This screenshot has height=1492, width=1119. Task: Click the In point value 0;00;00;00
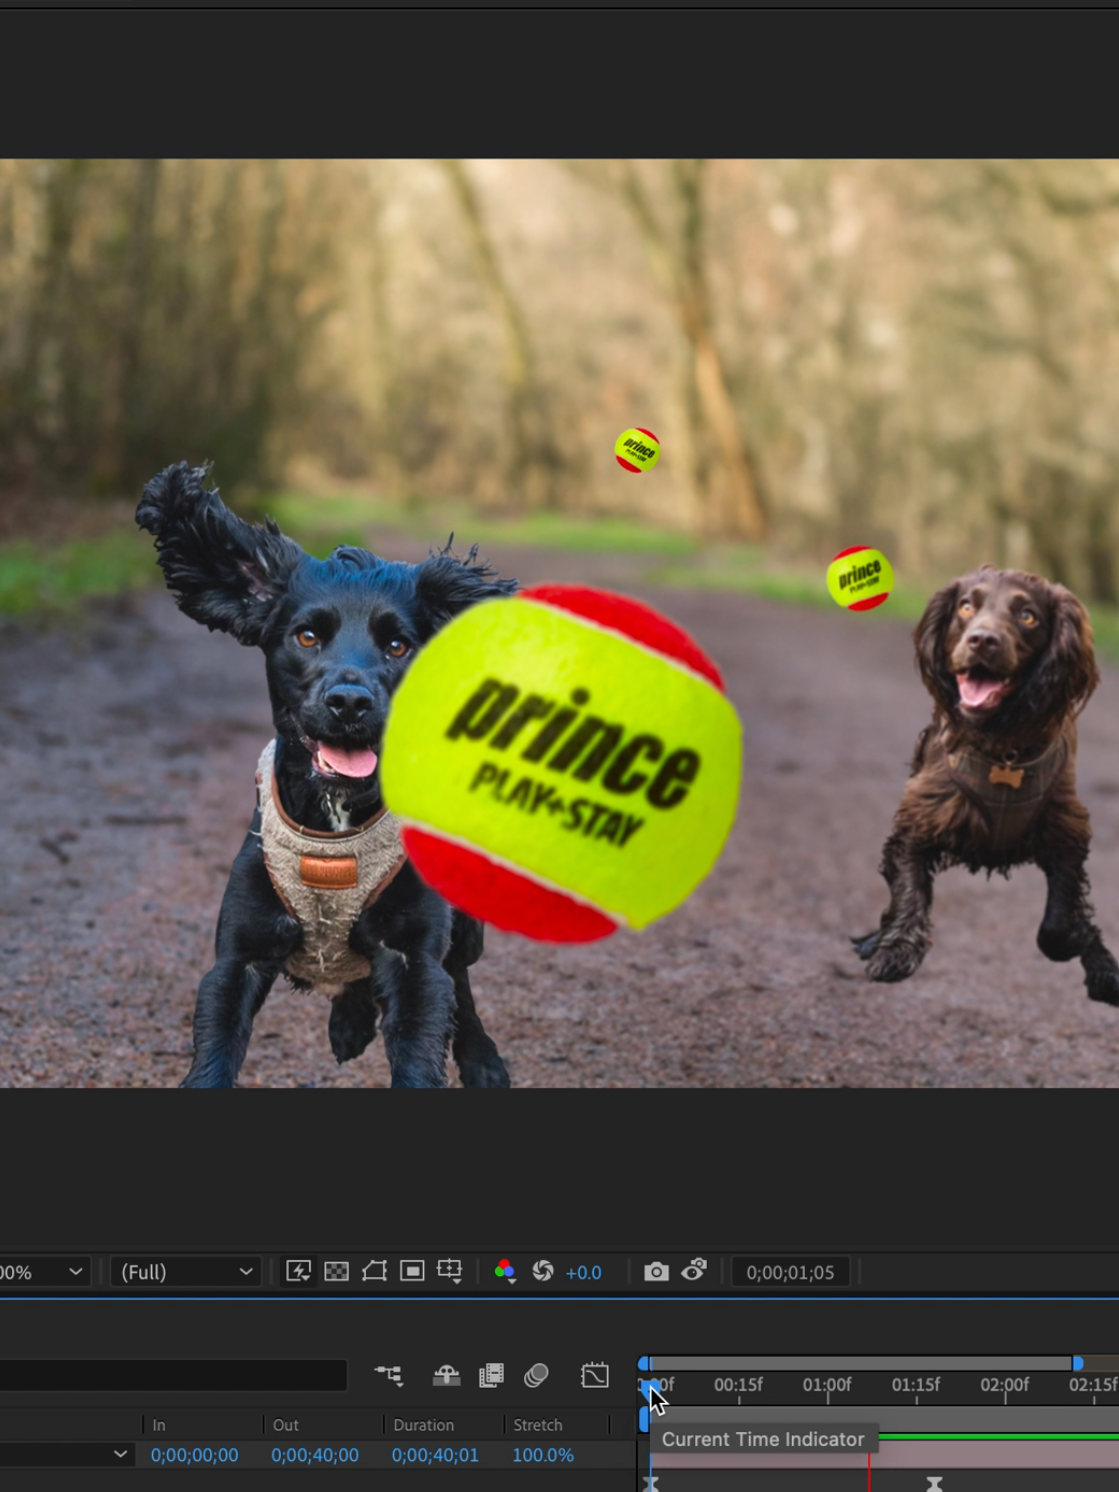(x=195, y=1455)
